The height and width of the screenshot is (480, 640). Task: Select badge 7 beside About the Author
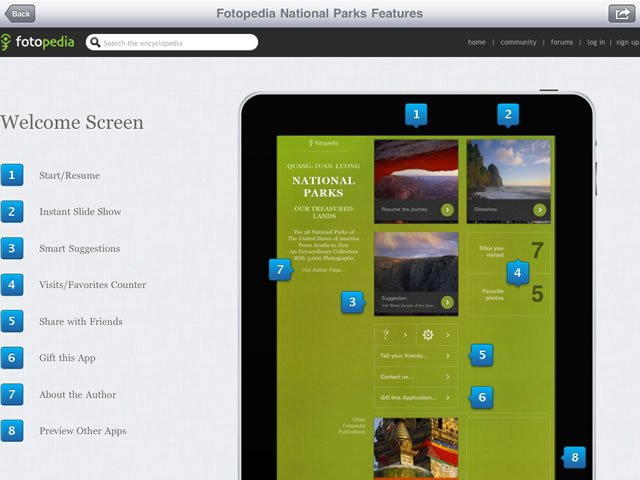point(12,394)
